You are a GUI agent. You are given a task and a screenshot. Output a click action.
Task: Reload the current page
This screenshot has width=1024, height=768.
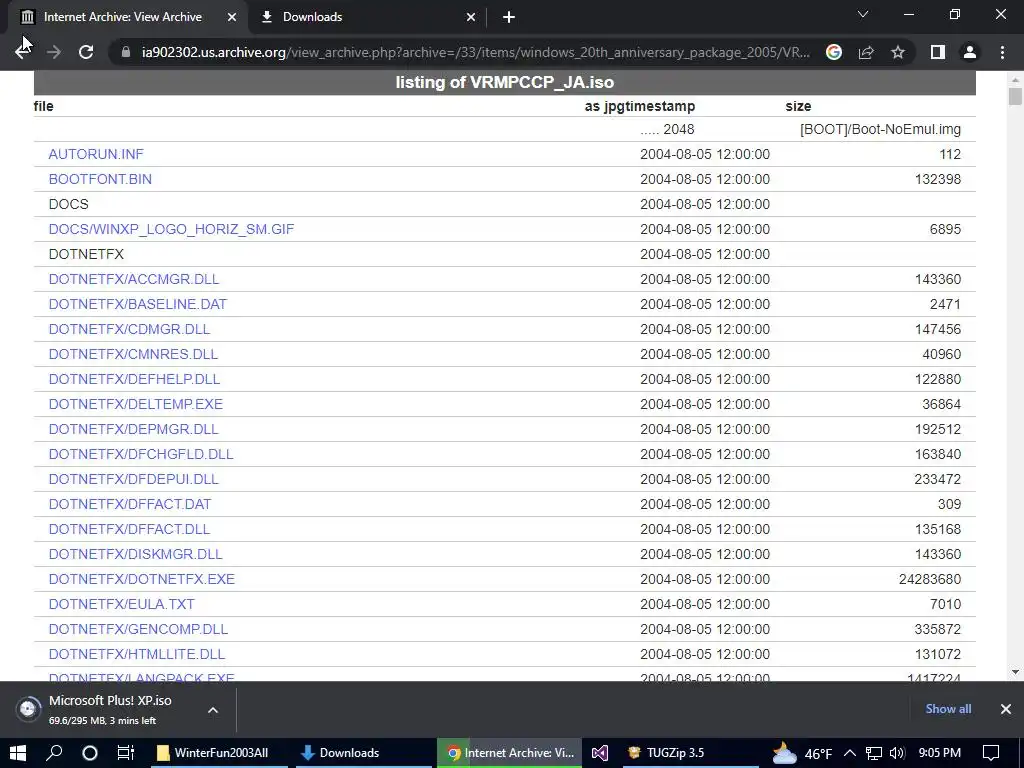pyautogui.click(x=86, y=52)
